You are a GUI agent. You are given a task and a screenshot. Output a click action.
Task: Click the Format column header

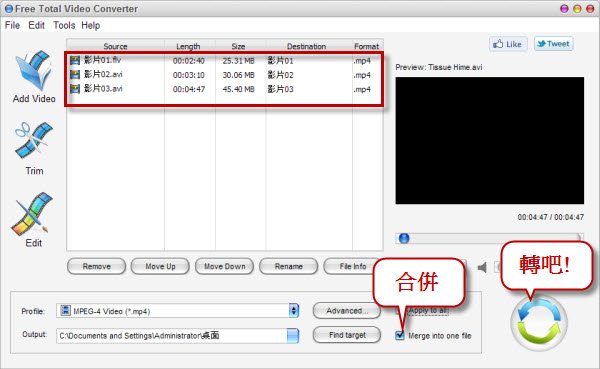(x=366, y=46)
